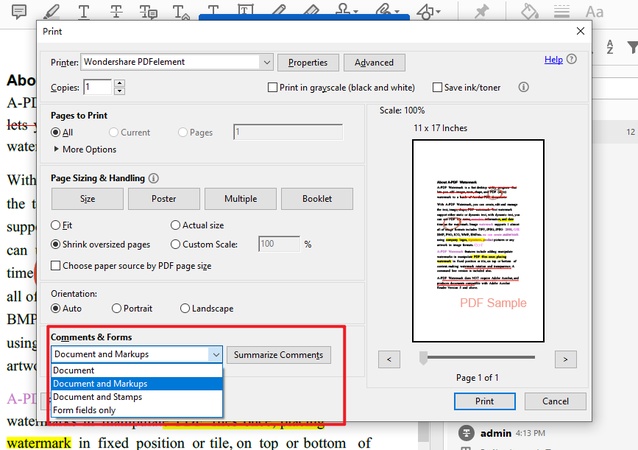The height and width of the screenshot is (450, 638).
Task: Select the strikethrough text tool
Action: (x=116, y=11)
